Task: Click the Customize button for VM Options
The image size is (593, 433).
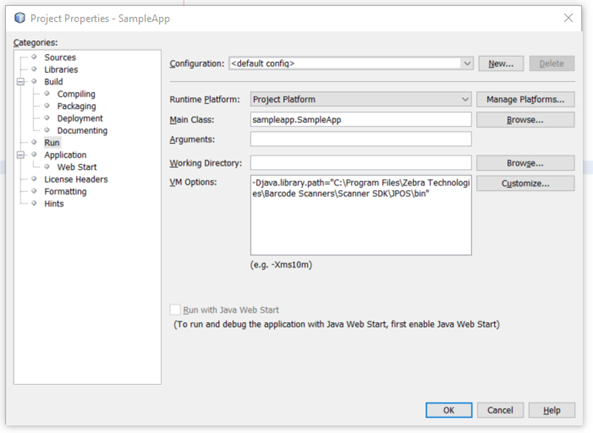Action: pos(525,183)
